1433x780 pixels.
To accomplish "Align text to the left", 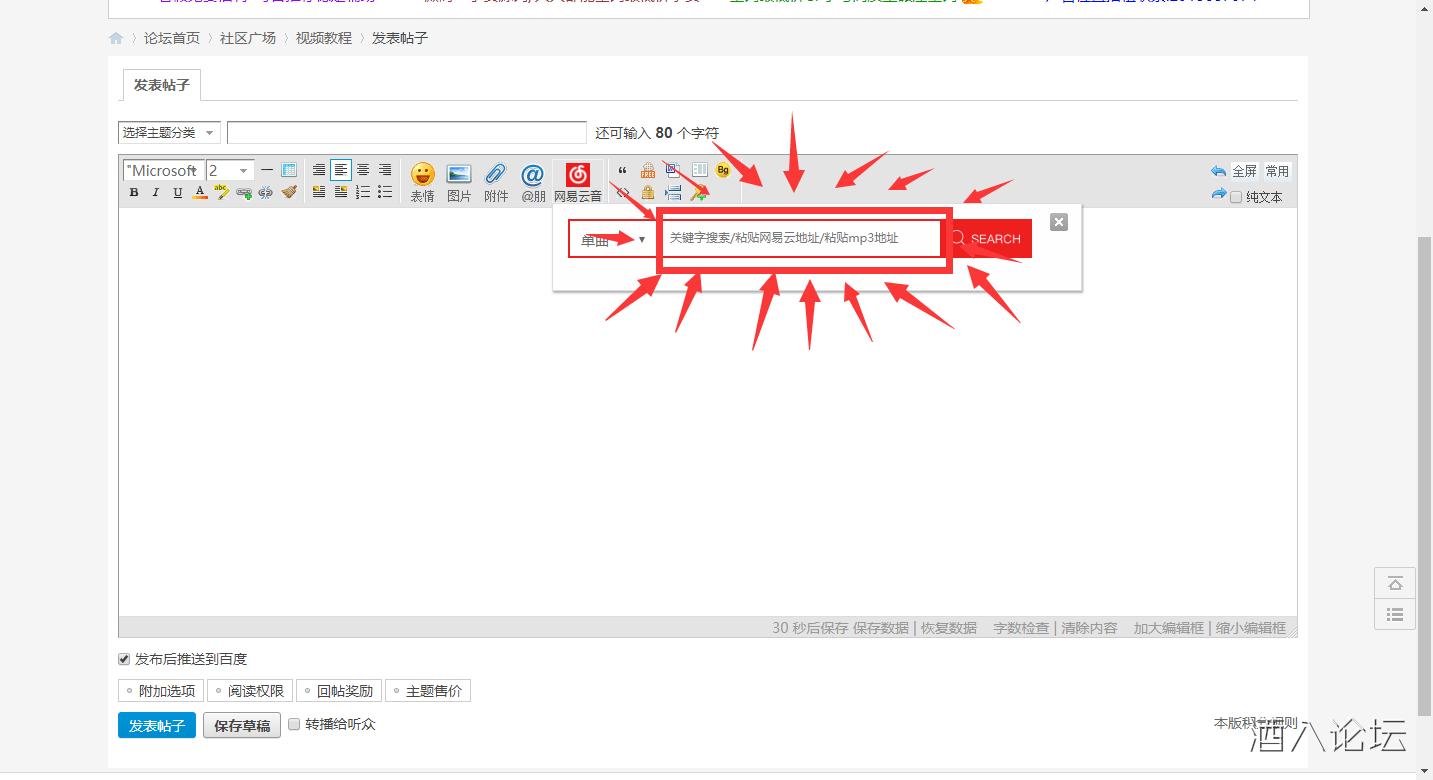I will pyautogui.click(x=341, y=170).
